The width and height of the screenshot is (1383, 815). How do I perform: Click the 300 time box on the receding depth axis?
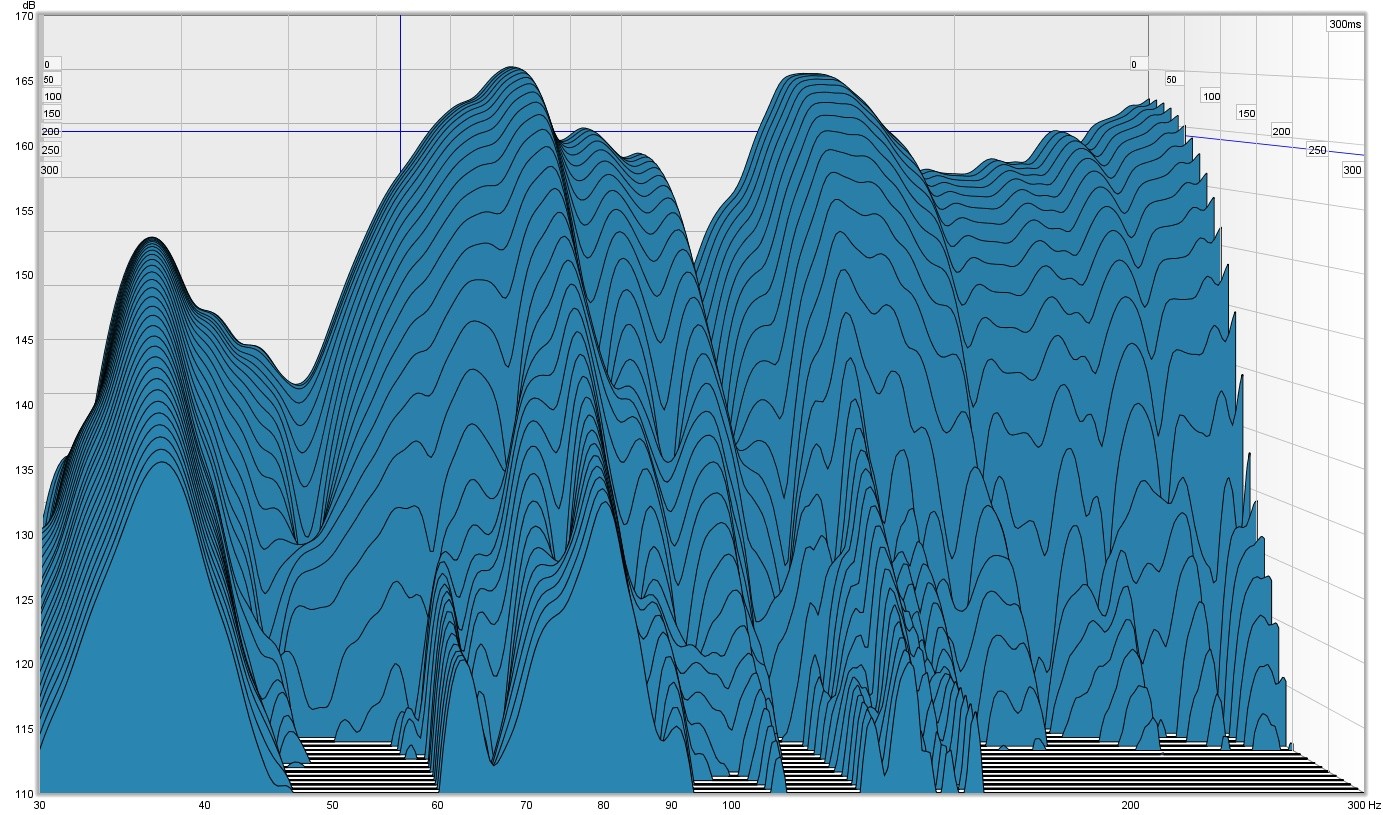tap(1352, 170)
